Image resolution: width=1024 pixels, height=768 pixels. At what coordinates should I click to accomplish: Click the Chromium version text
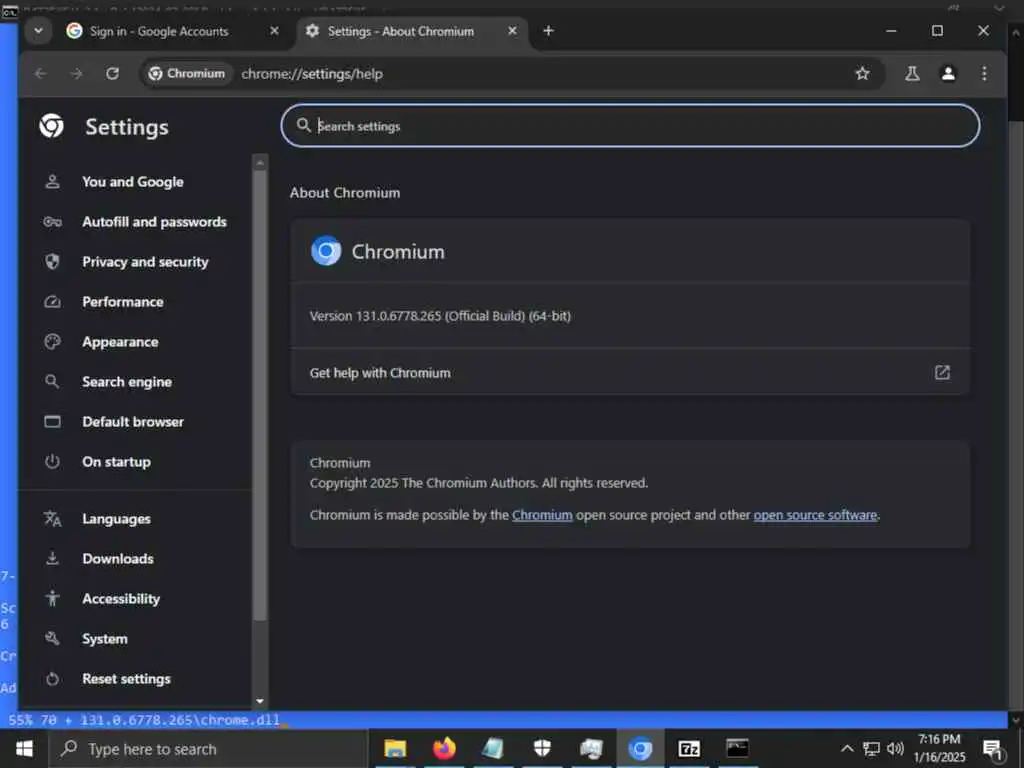[x=440, y=316]
